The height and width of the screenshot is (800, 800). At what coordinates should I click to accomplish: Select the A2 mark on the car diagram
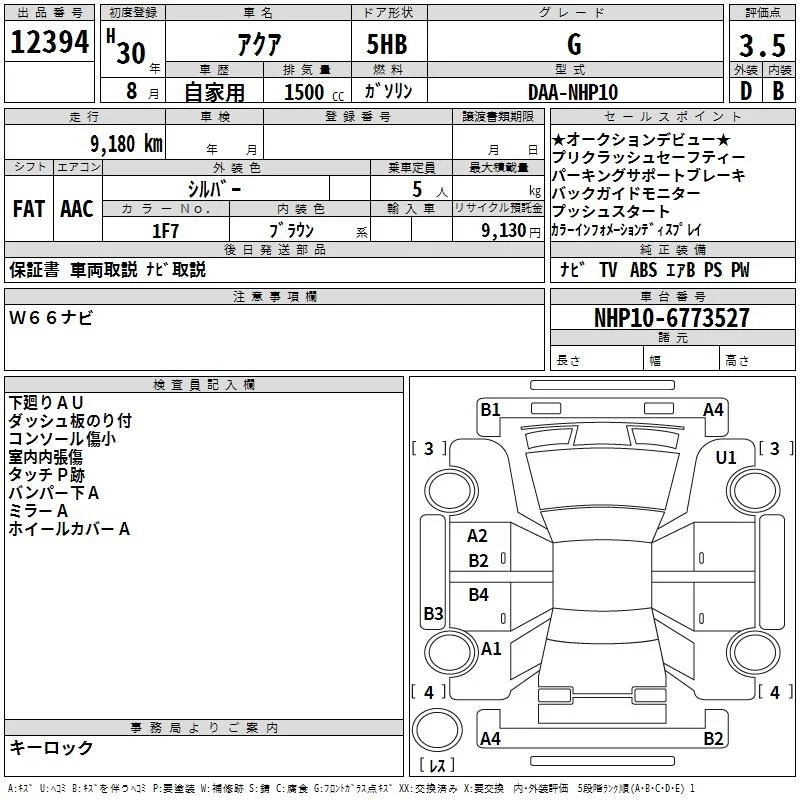477,536
